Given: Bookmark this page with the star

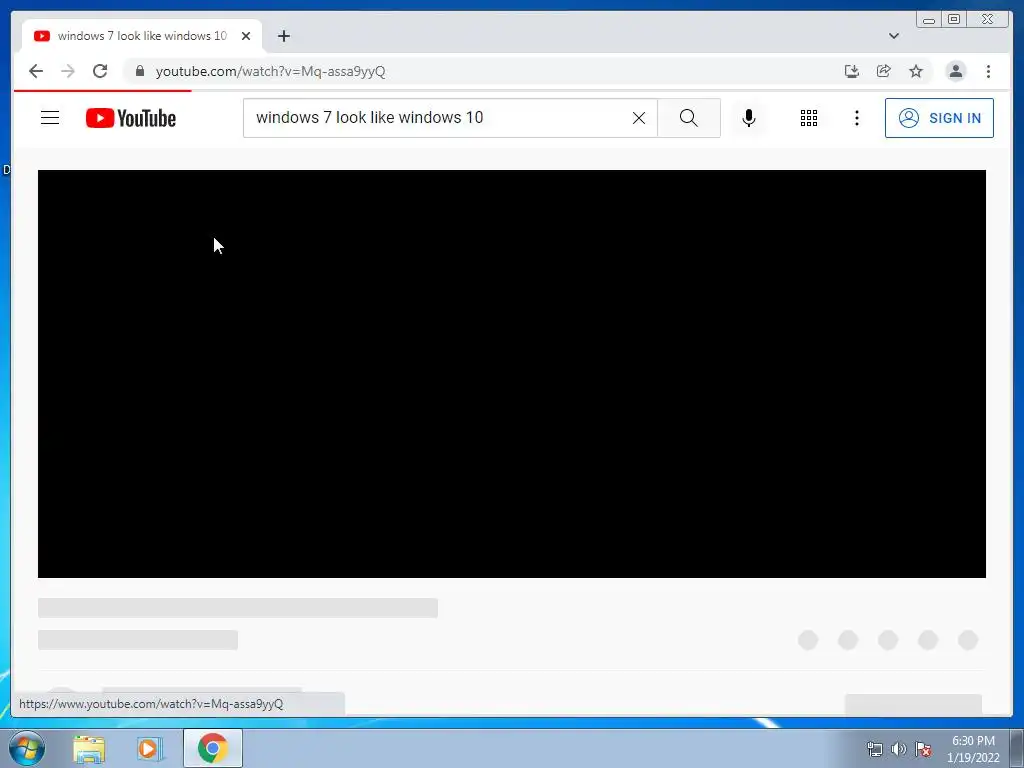Looking at the screenshot, I should coord(916,71).
